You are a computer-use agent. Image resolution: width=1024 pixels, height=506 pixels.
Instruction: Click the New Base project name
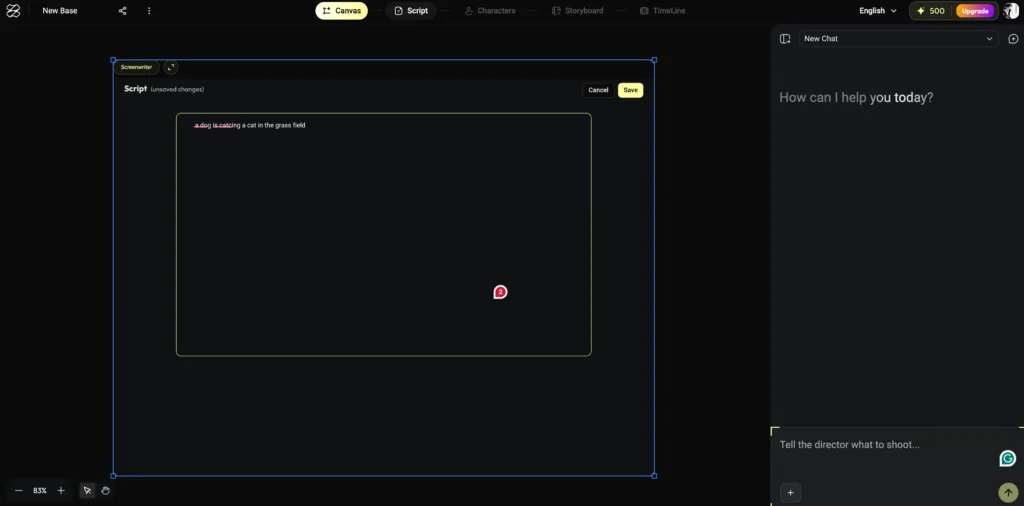tap(59, 10)
